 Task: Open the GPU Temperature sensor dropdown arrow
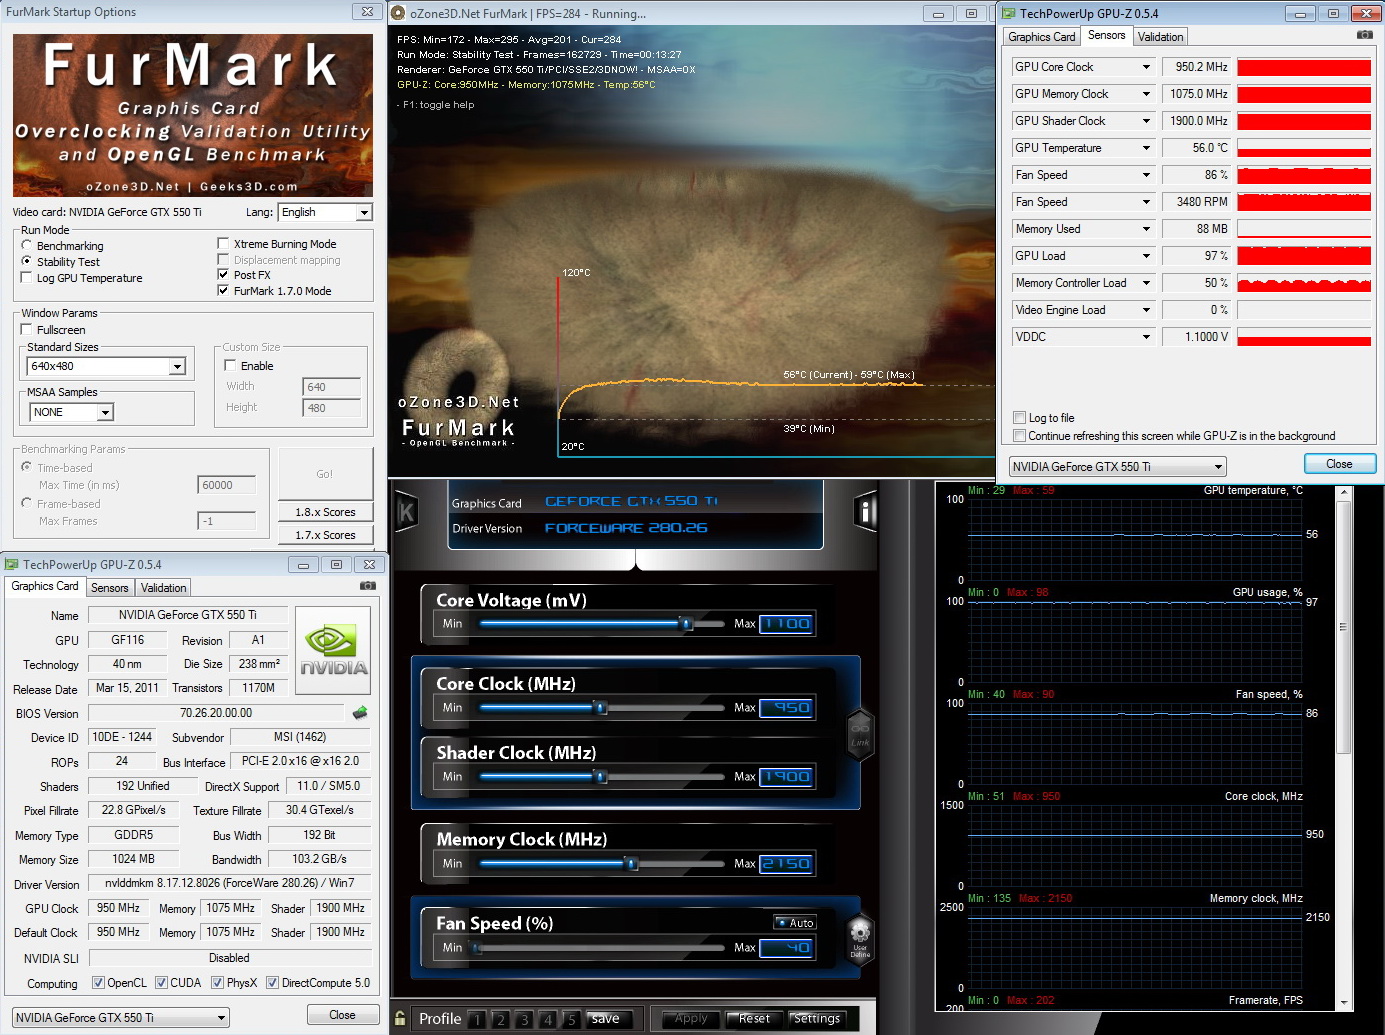(1146, 148)
